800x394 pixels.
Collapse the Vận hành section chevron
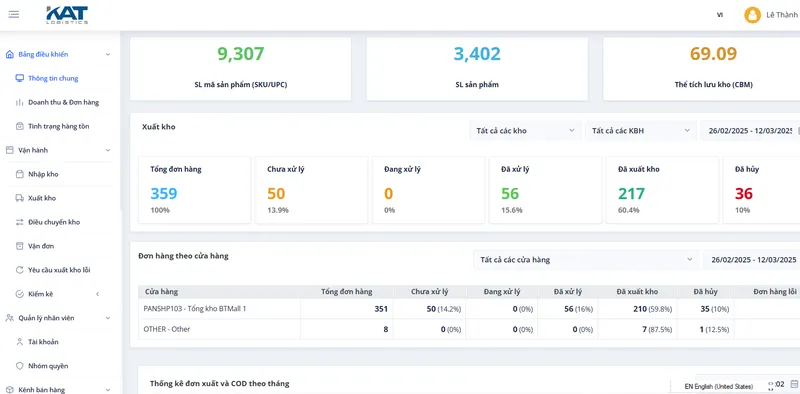(108, 150)
